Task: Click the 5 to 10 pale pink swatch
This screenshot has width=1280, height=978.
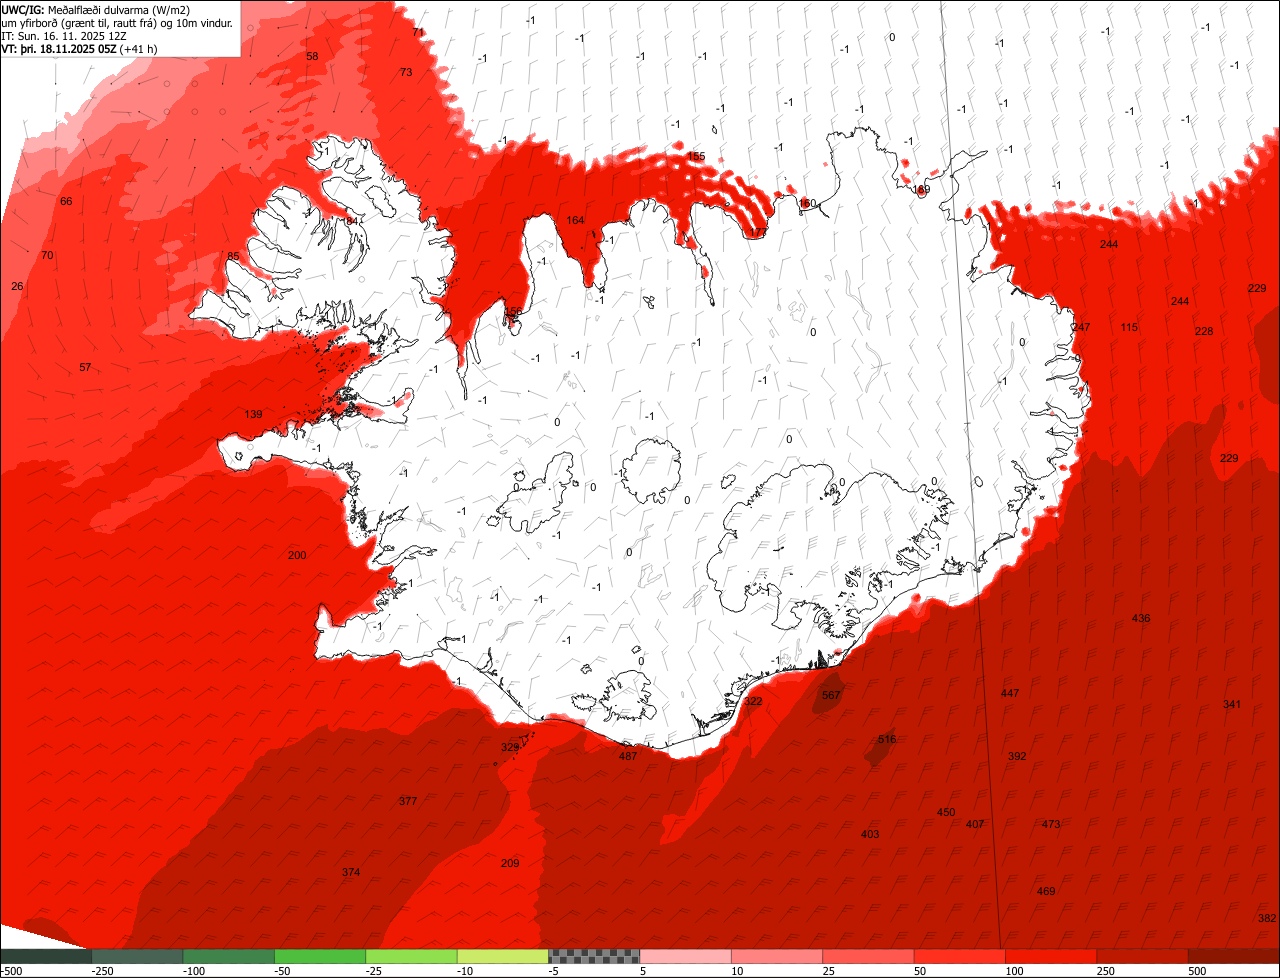Action: click(686, 956)
